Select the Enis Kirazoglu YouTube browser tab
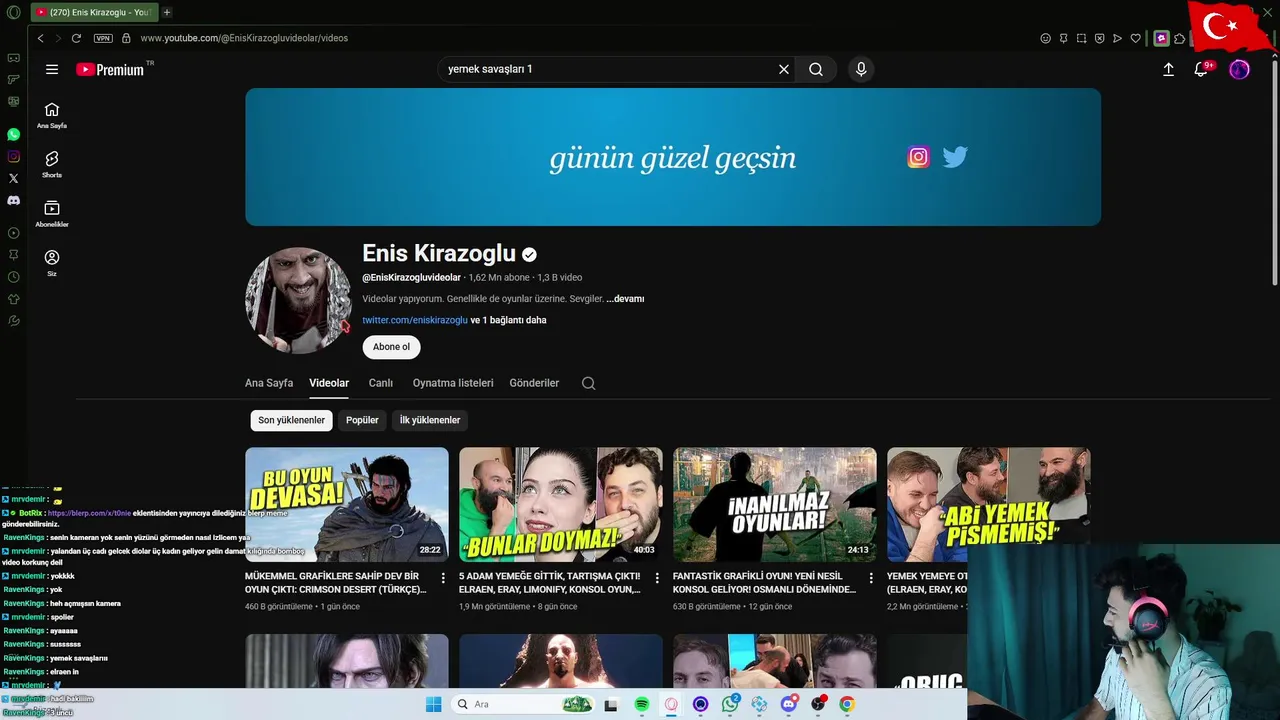This screenshot has height=720, width=1280. tap(93, 12)
